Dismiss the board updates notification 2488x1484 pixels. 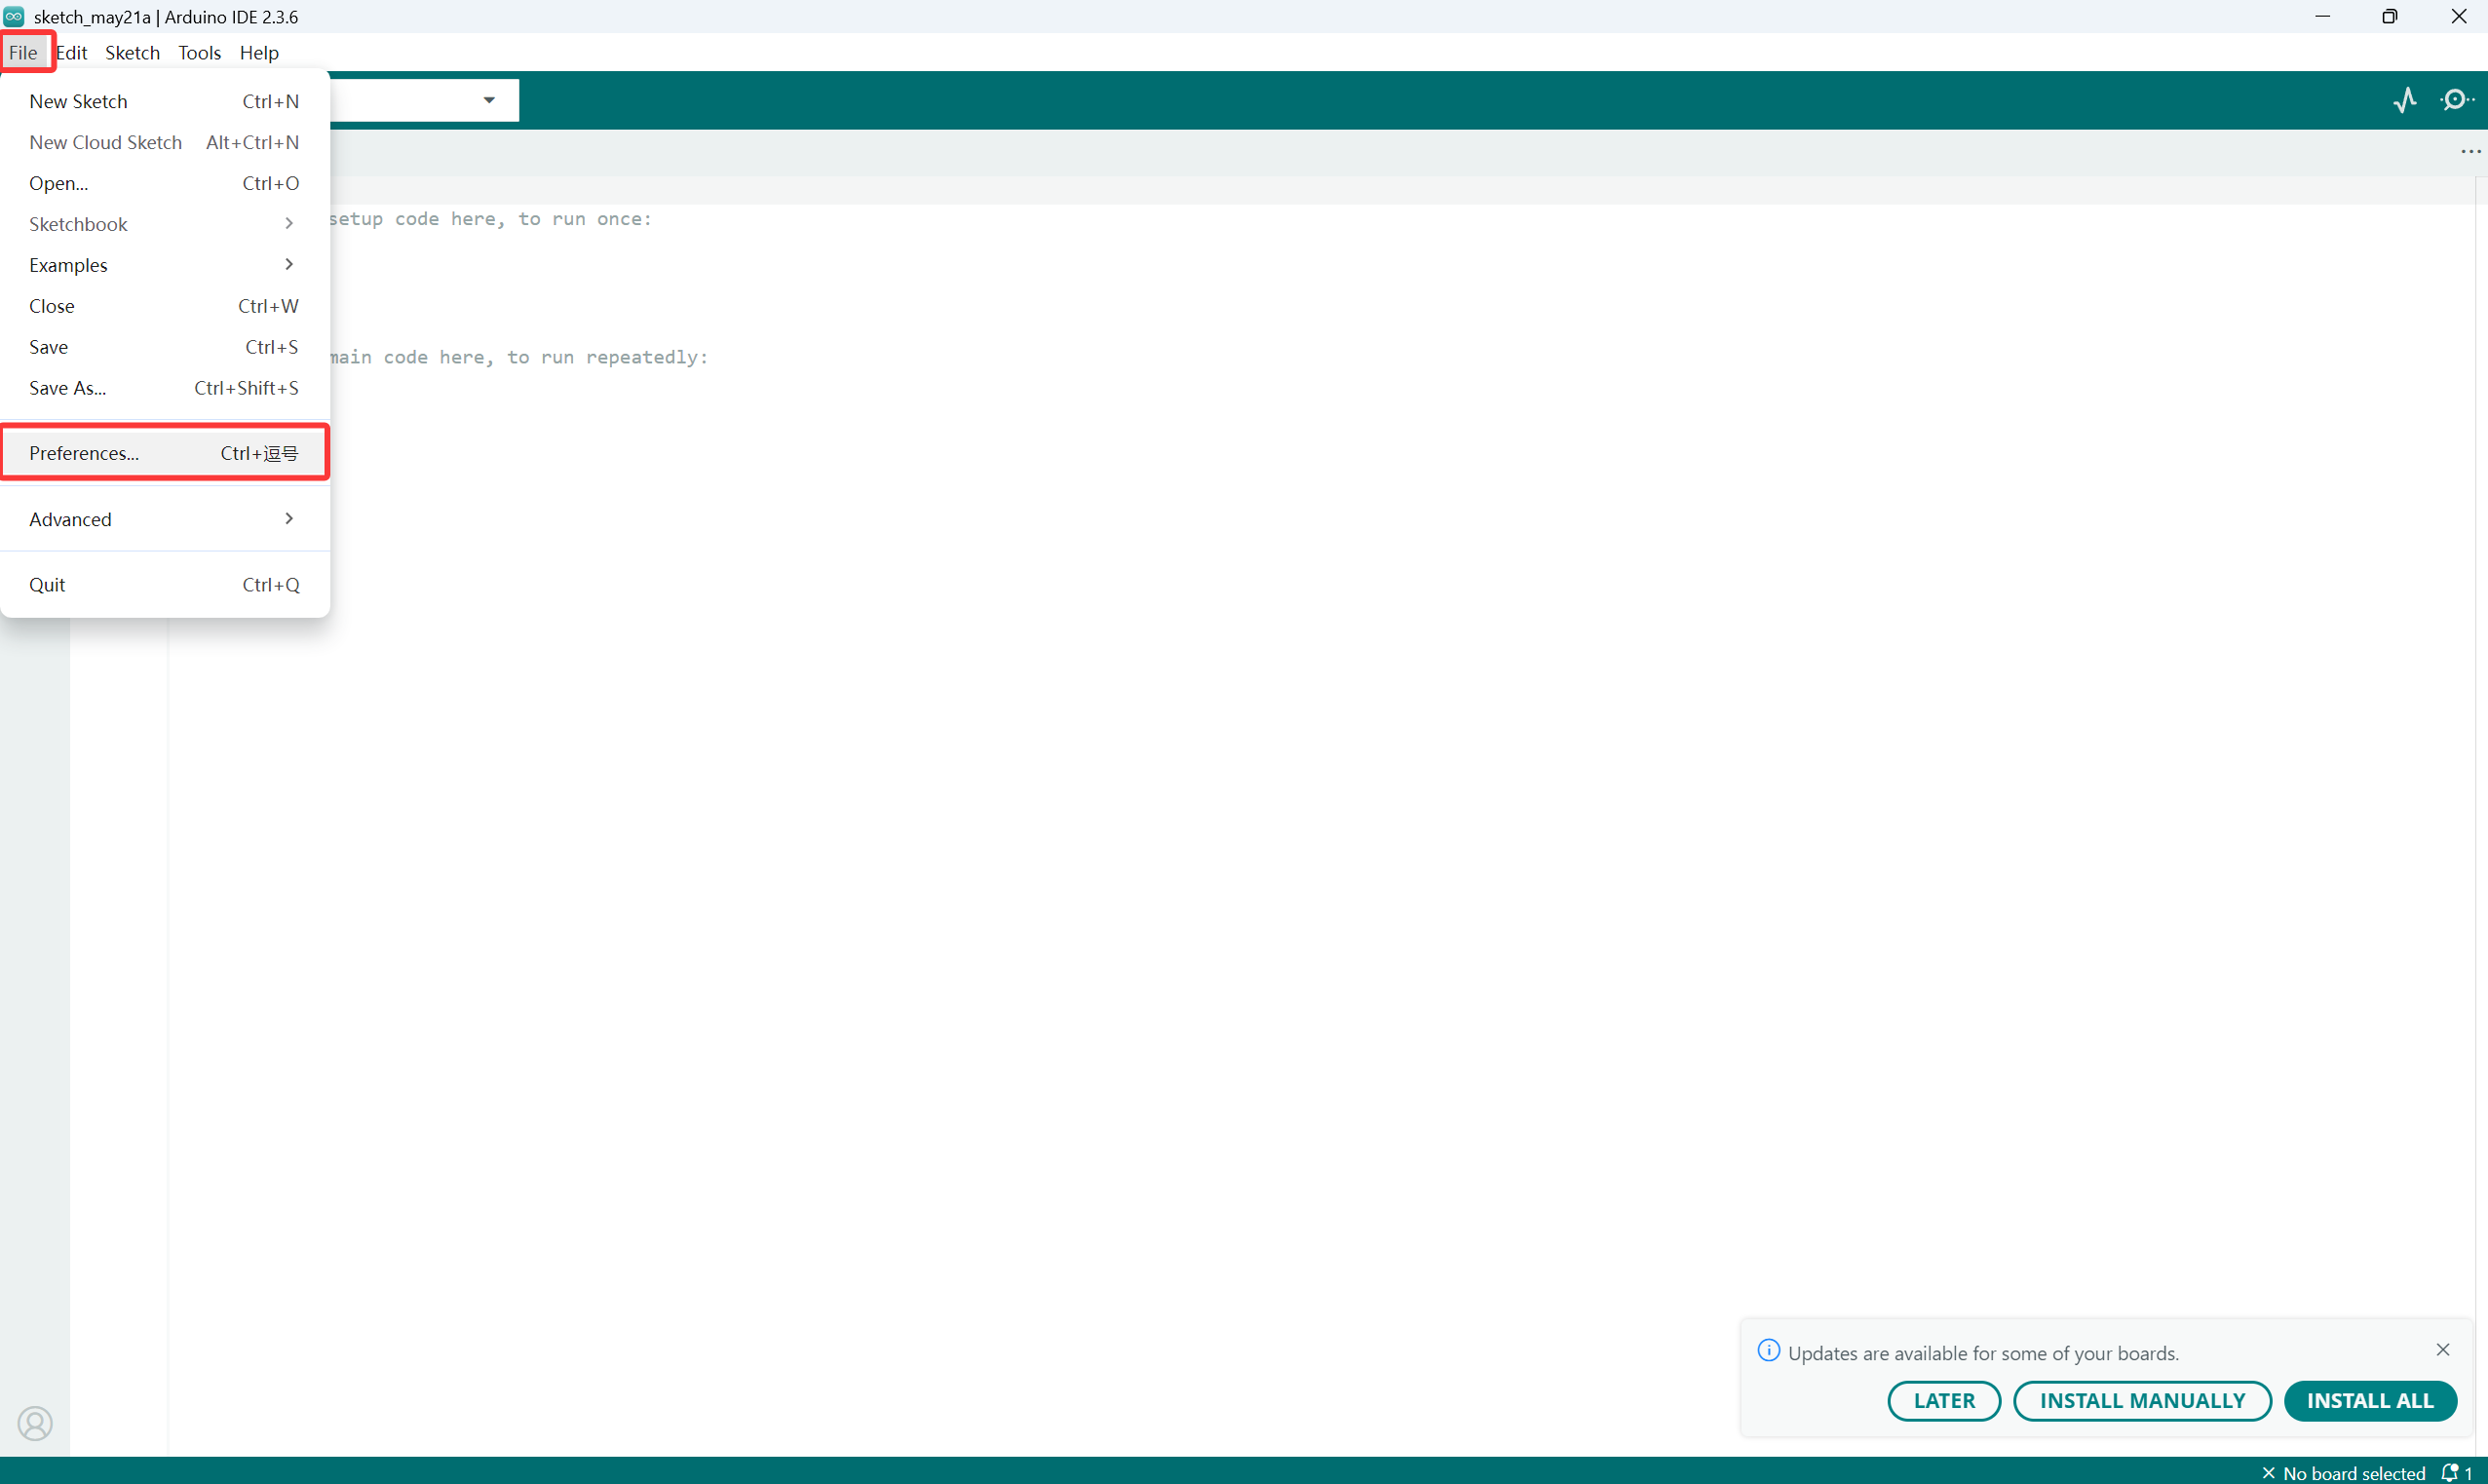pyautogui.click(x=2443, y=1350)
